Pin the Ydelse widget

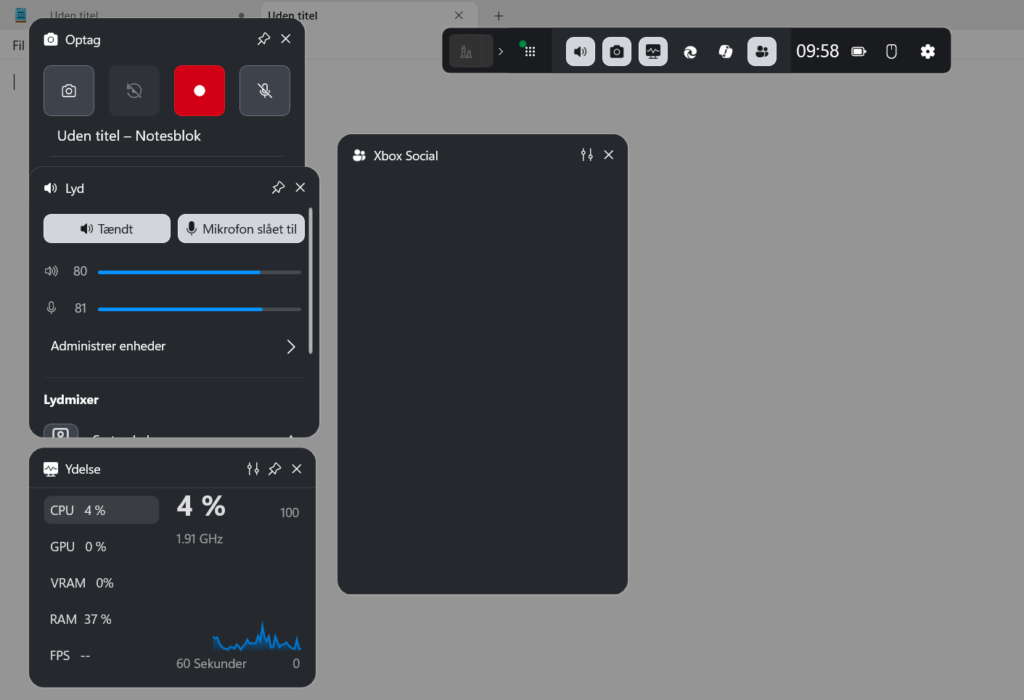[x=275, y=469]
